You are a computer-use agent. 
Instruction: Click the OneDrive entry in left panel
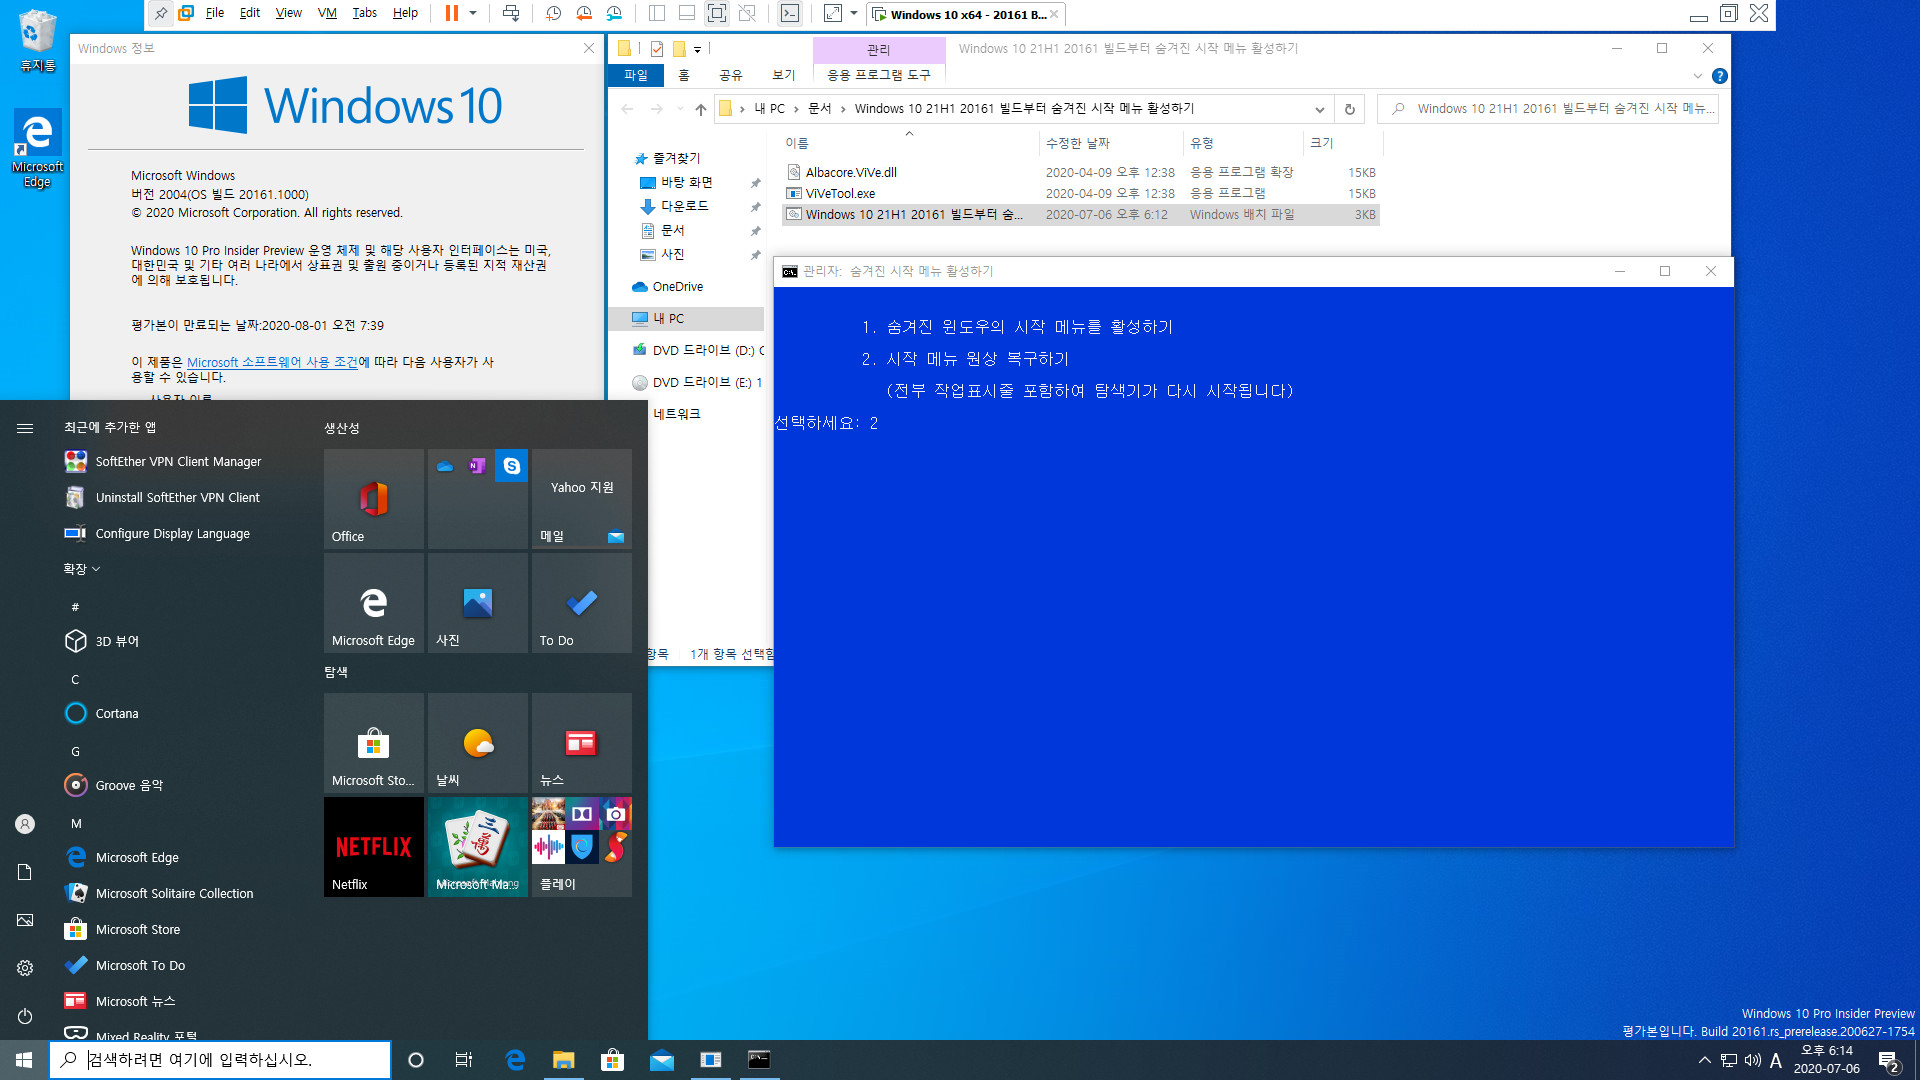click(x=678, y=286)
